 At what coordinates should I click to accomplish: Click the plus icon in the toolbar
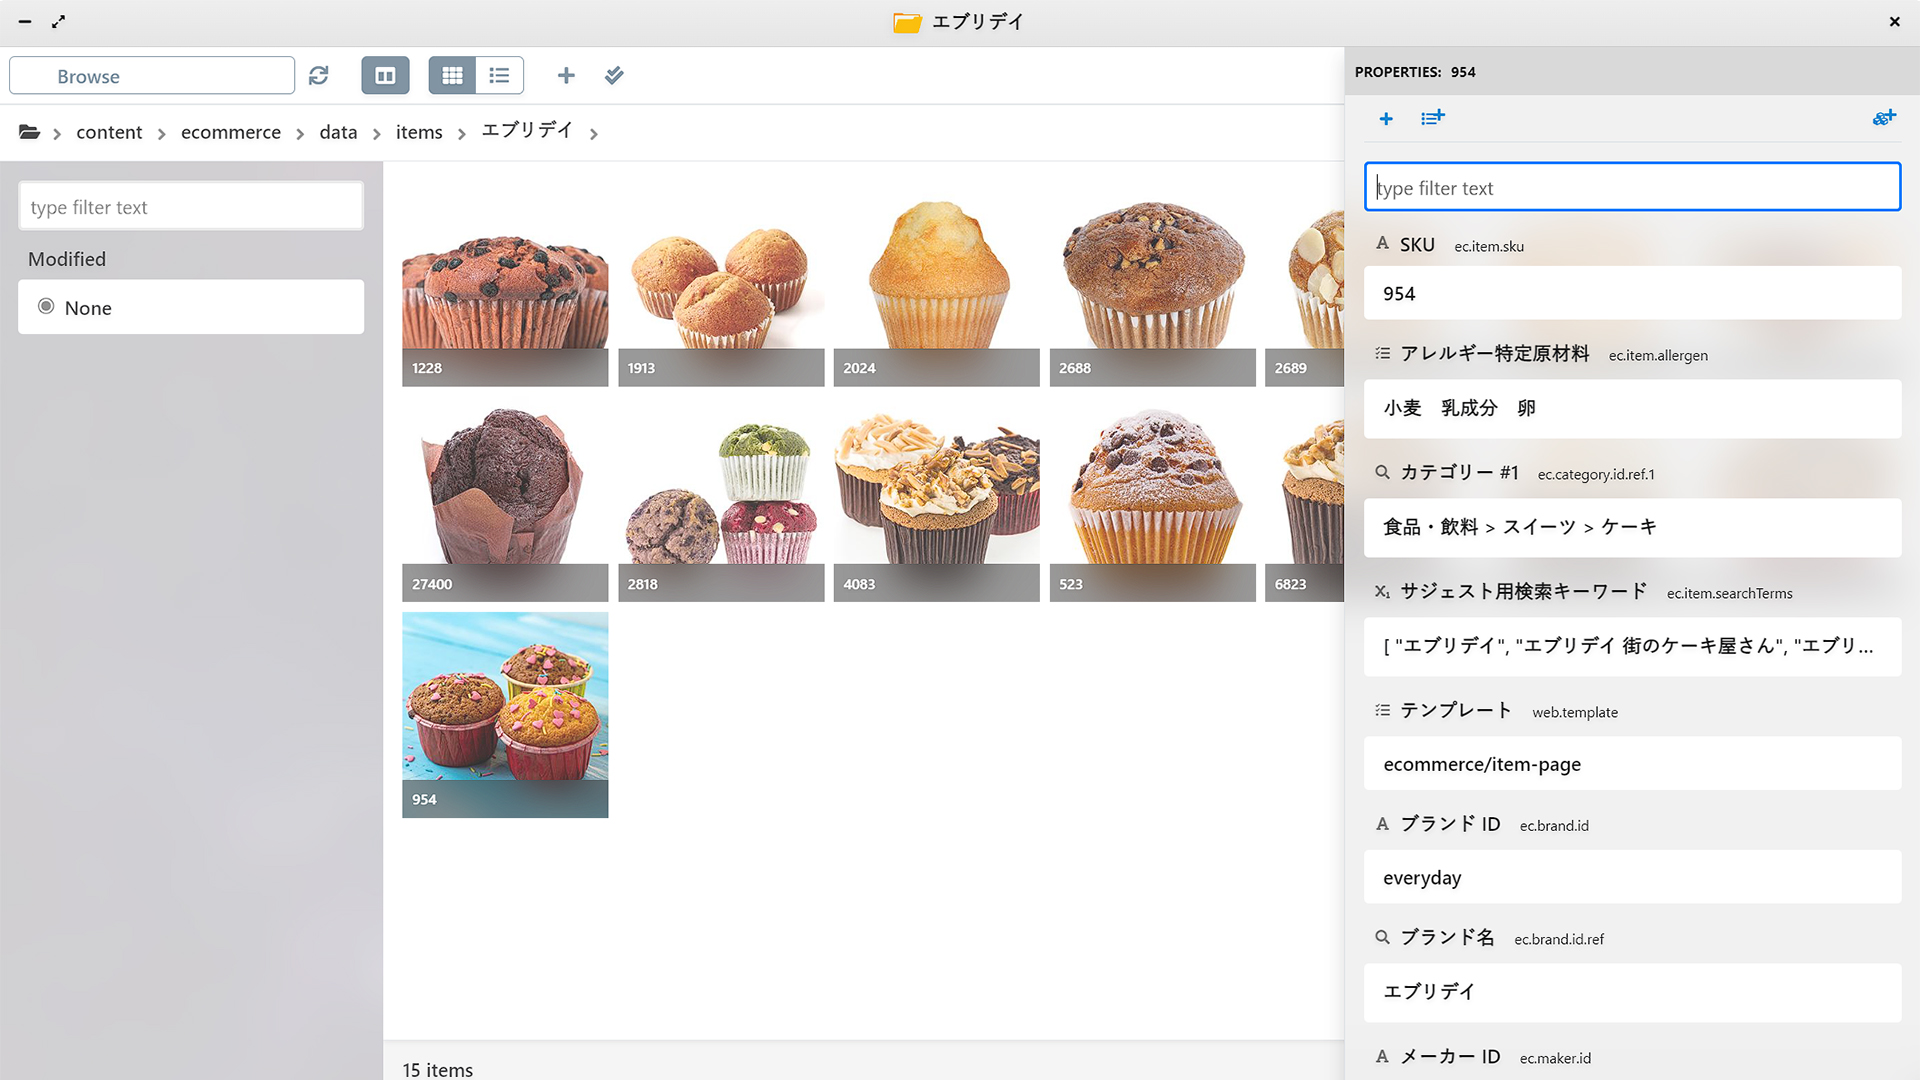click(566, 76)
